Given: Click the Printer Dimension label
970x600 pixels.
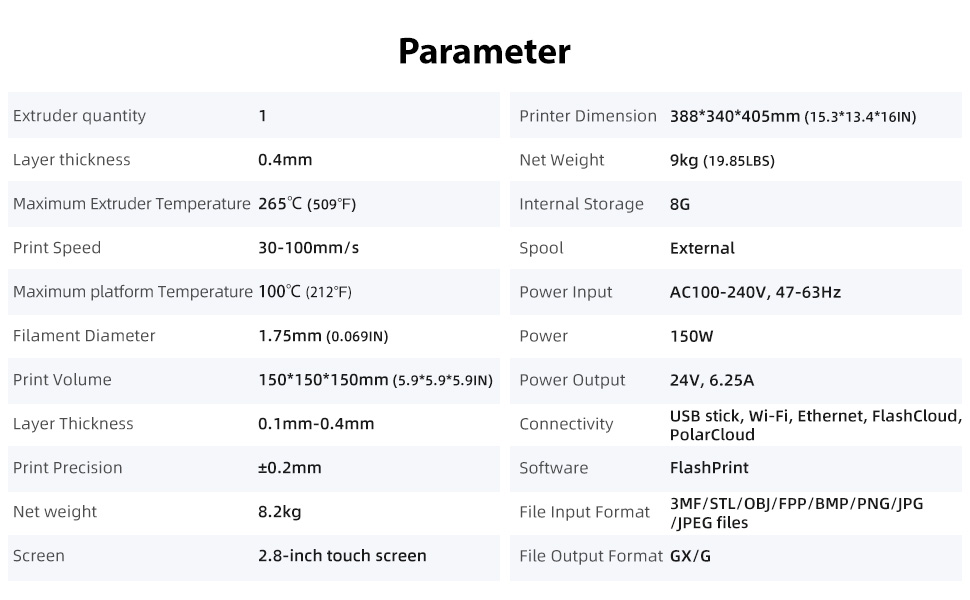Looking at the screenshot, I should [588, 116].
